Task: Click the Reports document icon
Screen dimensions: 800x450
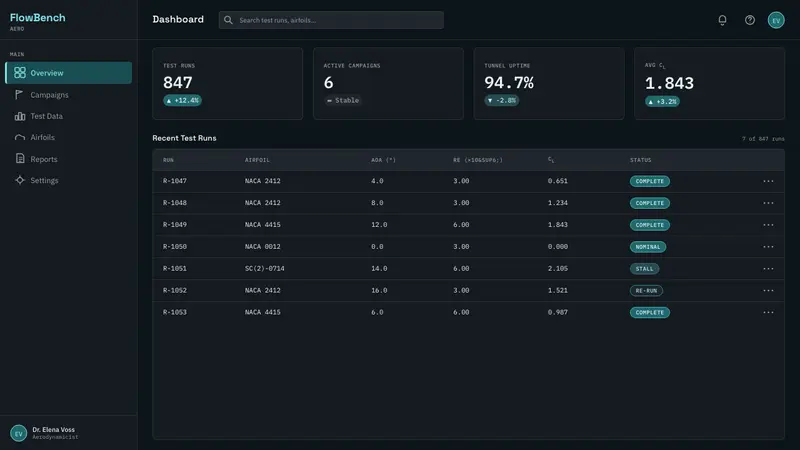Action: coord(20,159)
